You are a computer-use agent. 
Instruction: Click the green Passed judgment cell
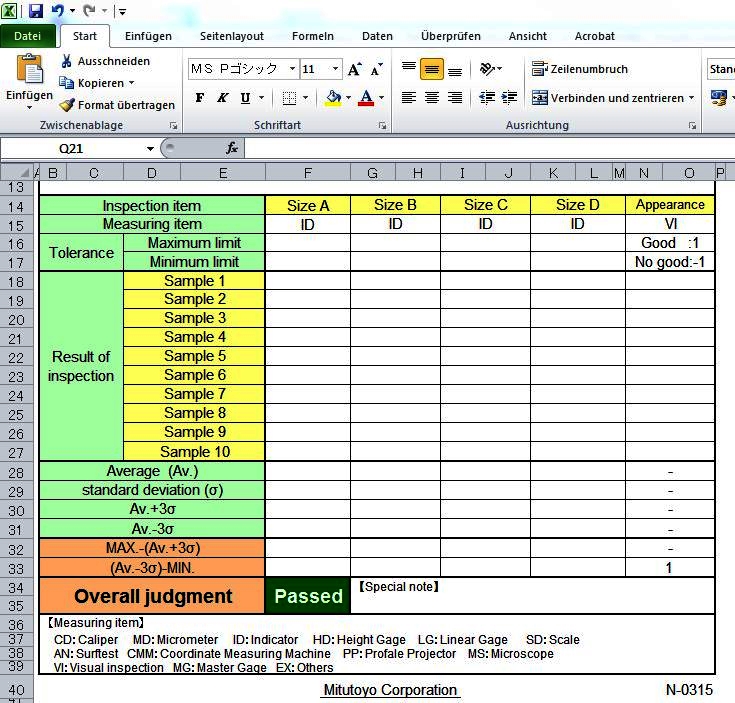308,596
